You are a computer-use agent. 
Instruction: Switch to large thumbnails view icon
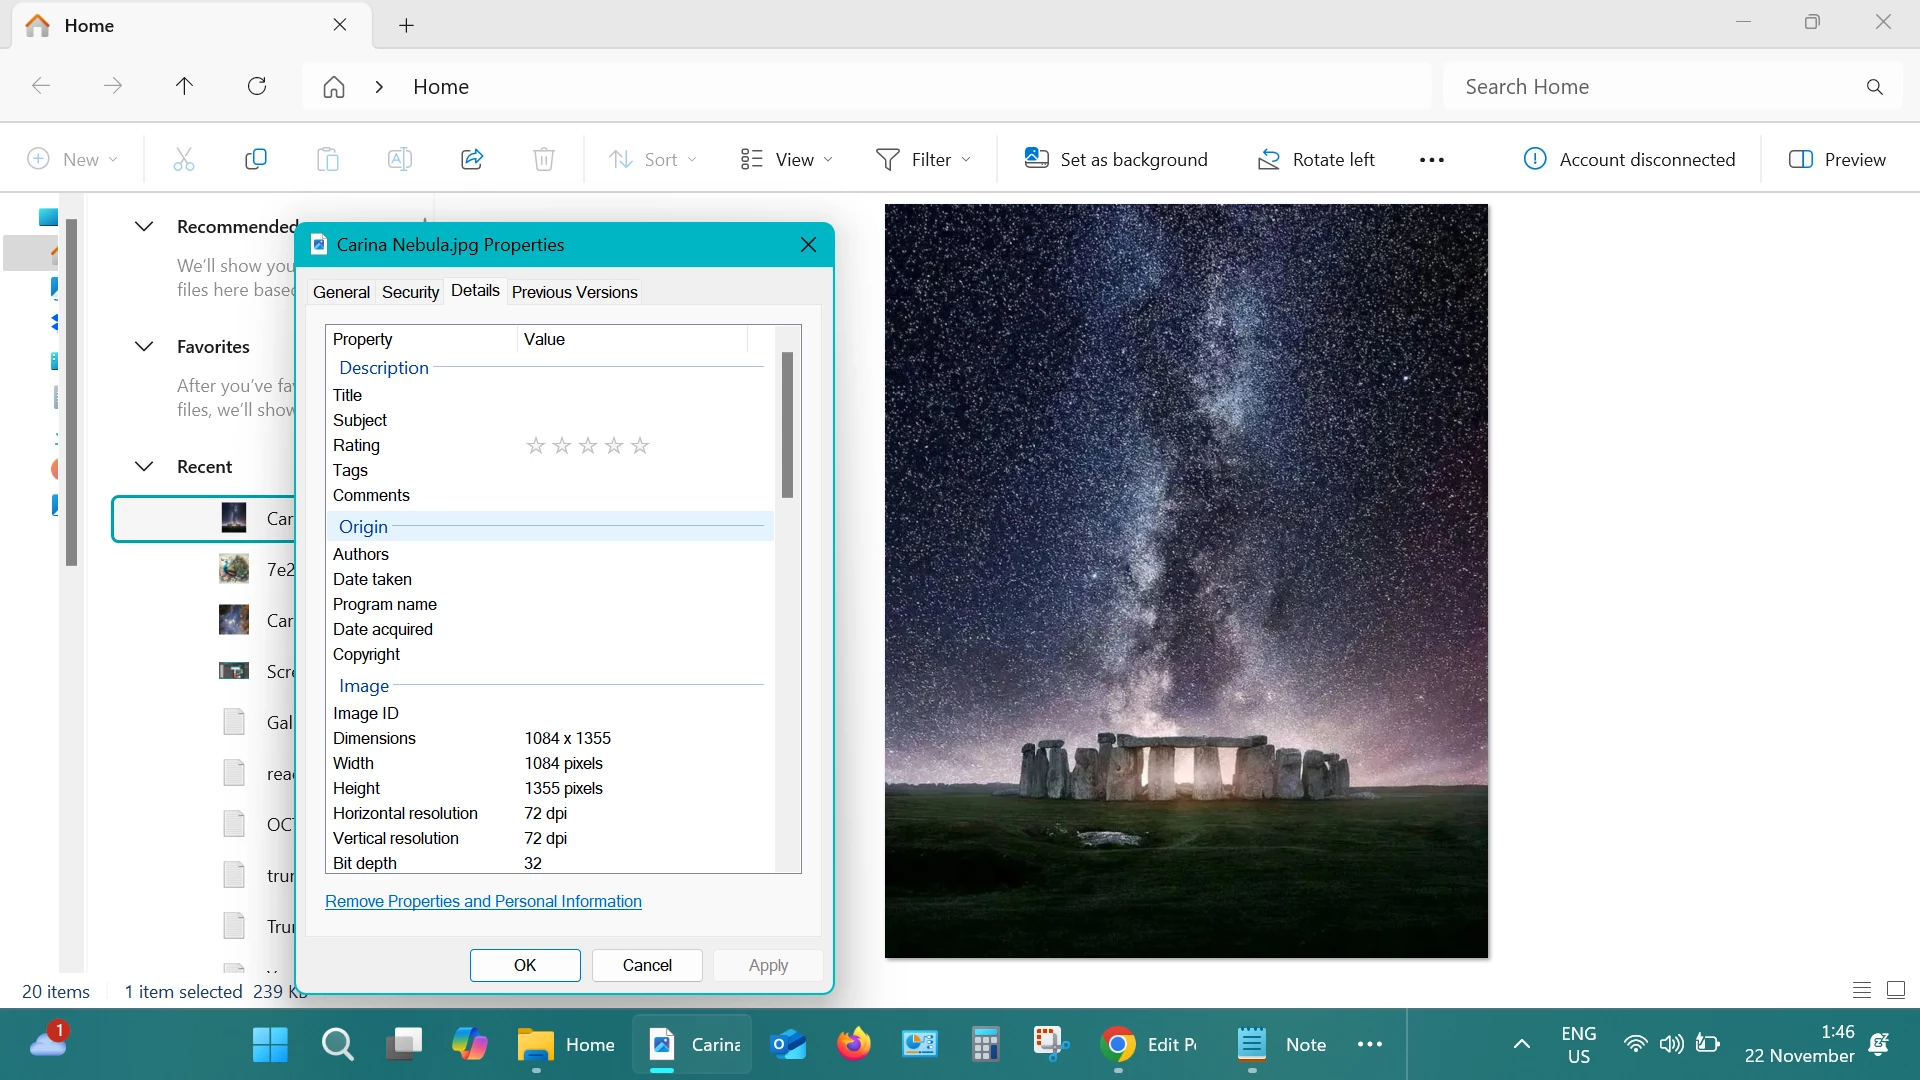[x=1895, y=990]
